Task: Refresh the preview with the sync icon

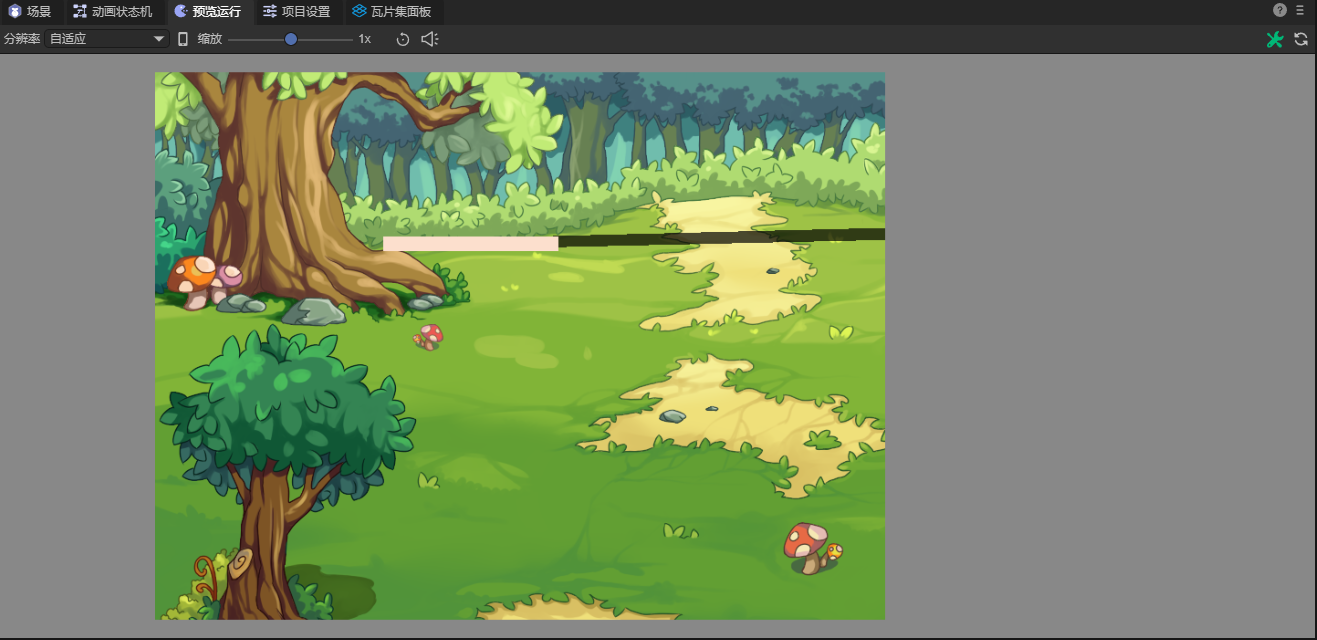Action: click(x=1301, y=39)
